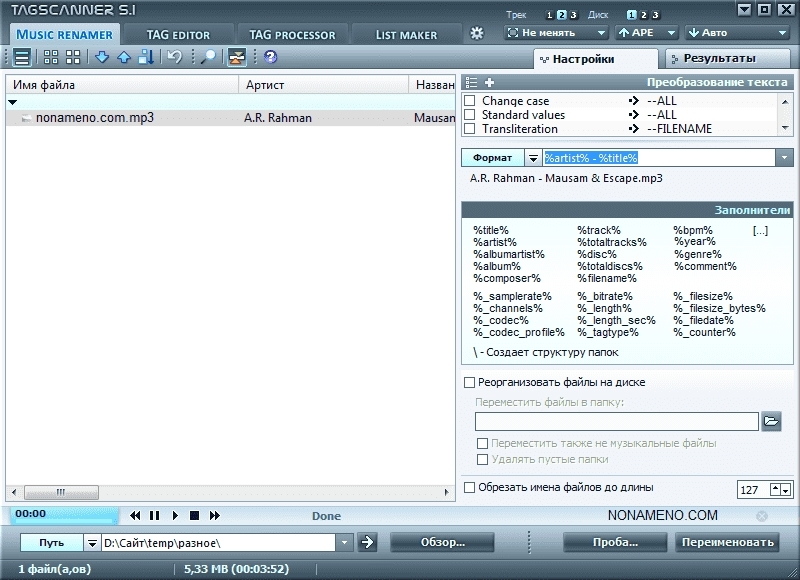Screen dimensions: 800x580
Task: Toggle the orange panel layout icon
Action: (237, 57)
